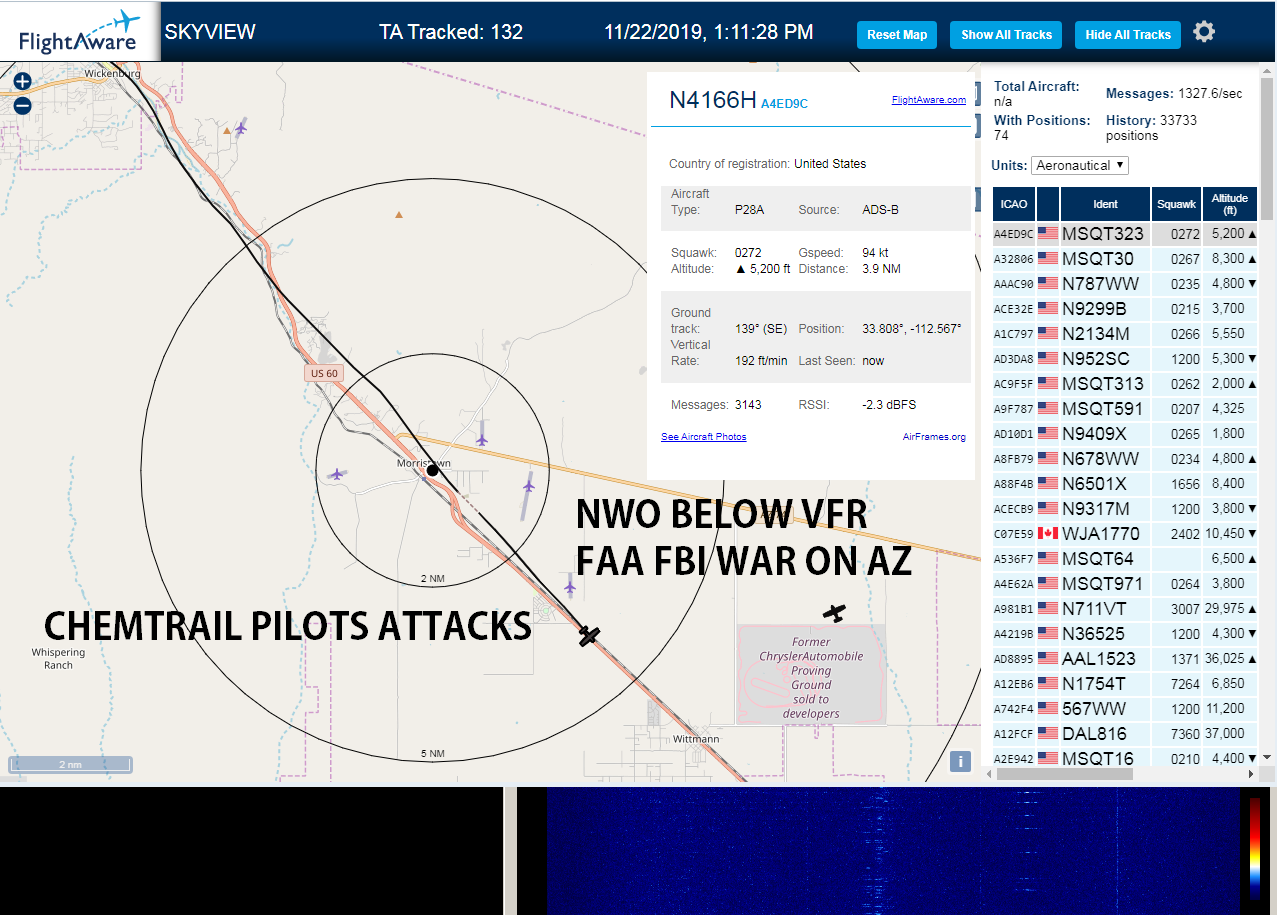Select the N1754T row
Image resolution: width=1277 pixels, height=915 pixels.
(x=1125, y=684)
